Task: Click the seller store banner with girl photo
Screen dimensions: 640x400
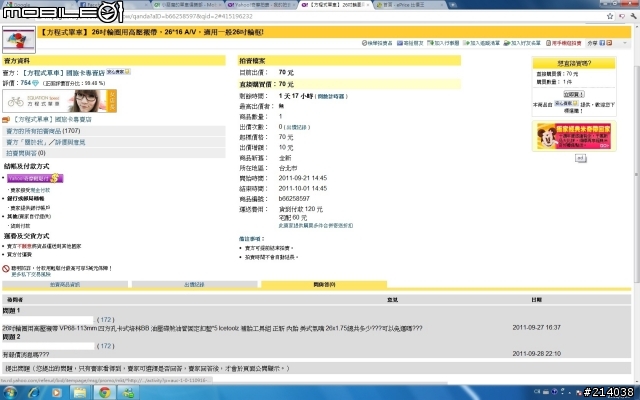Action: point(60,101)
